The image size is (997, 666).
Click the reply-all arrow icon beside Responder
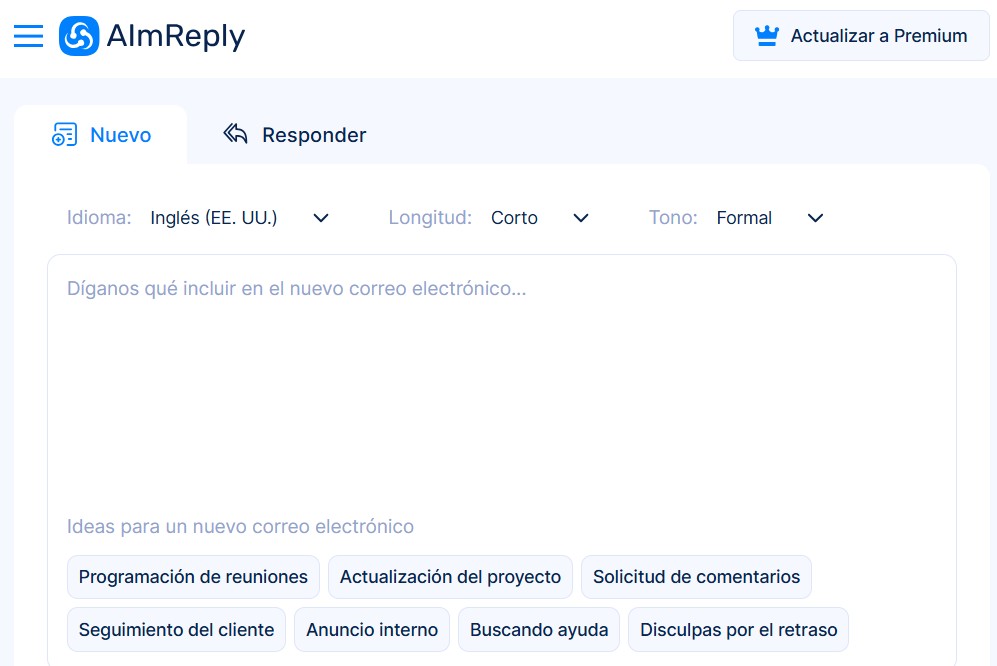click(x=235, y=135)
